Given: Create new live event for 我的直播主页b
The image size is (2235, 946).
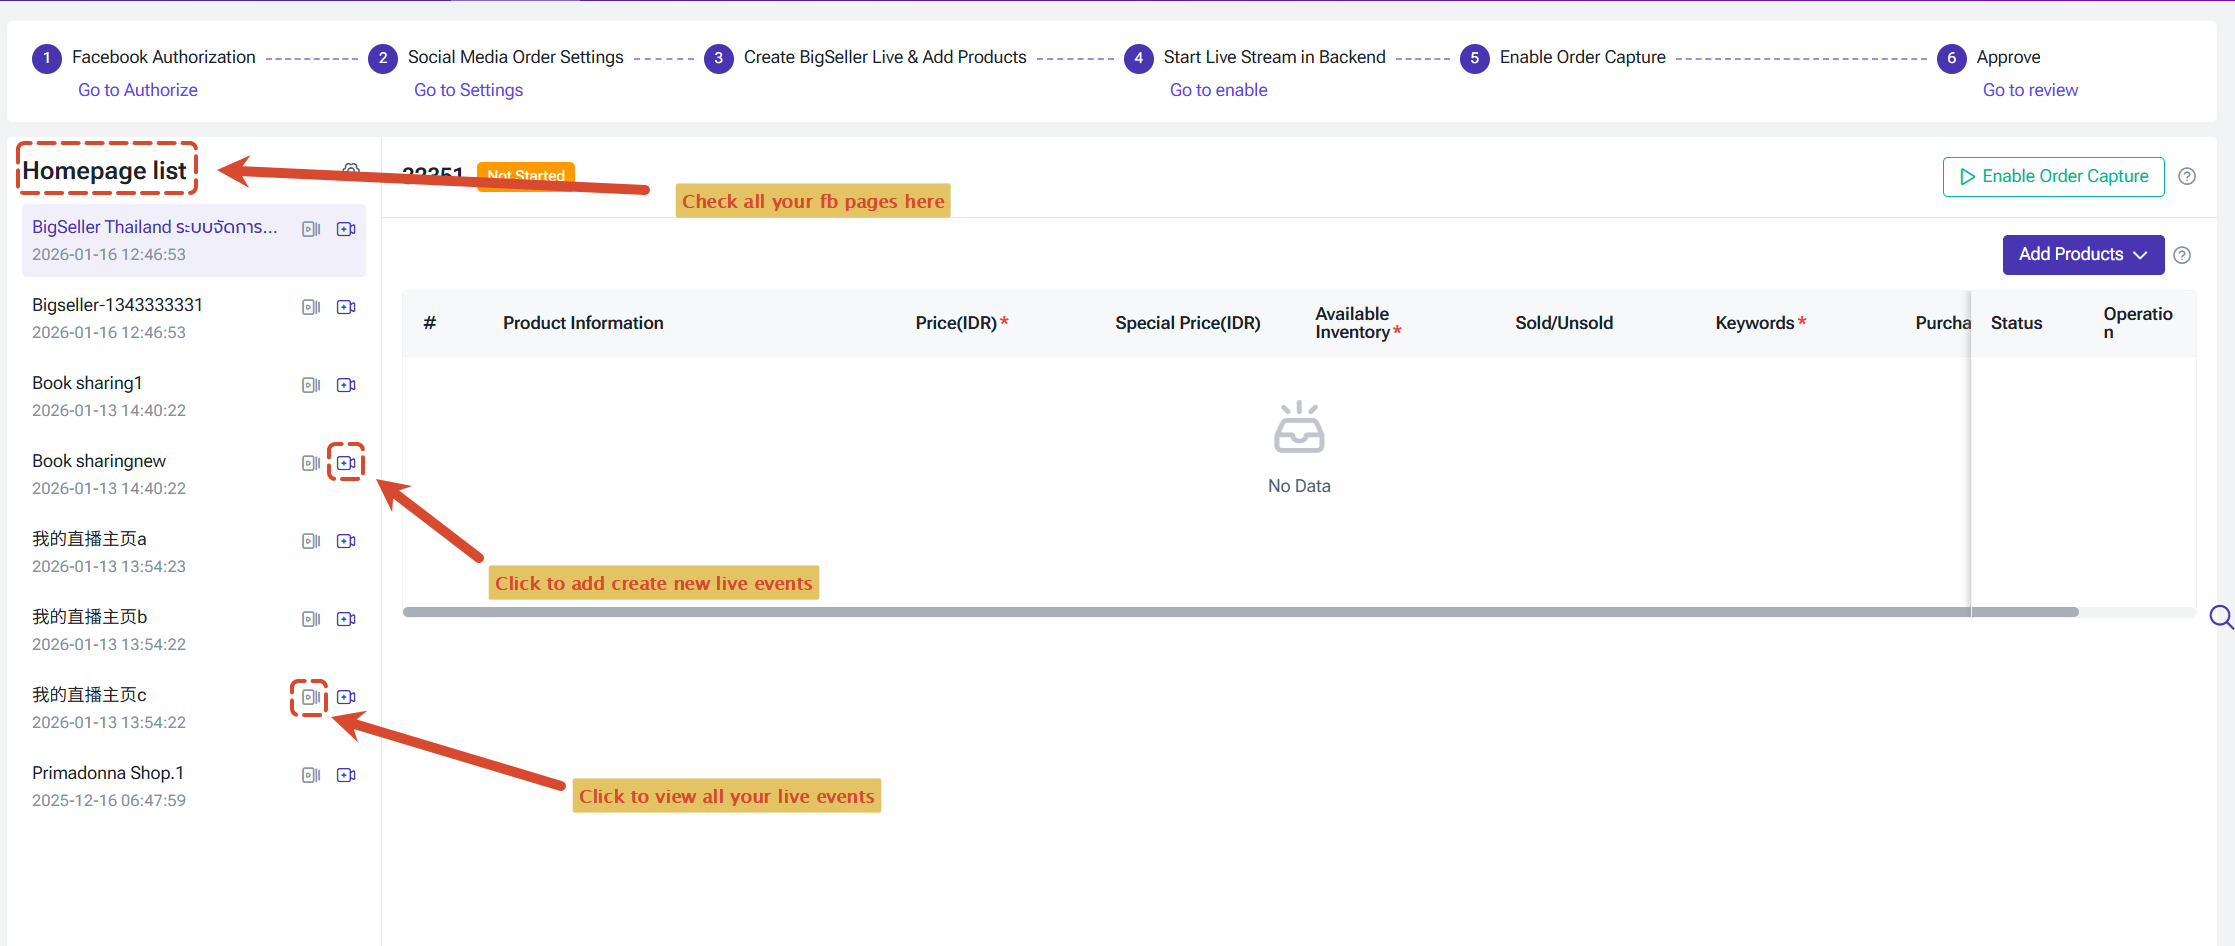Looking at the screenshot, I should tap(346, 619).
